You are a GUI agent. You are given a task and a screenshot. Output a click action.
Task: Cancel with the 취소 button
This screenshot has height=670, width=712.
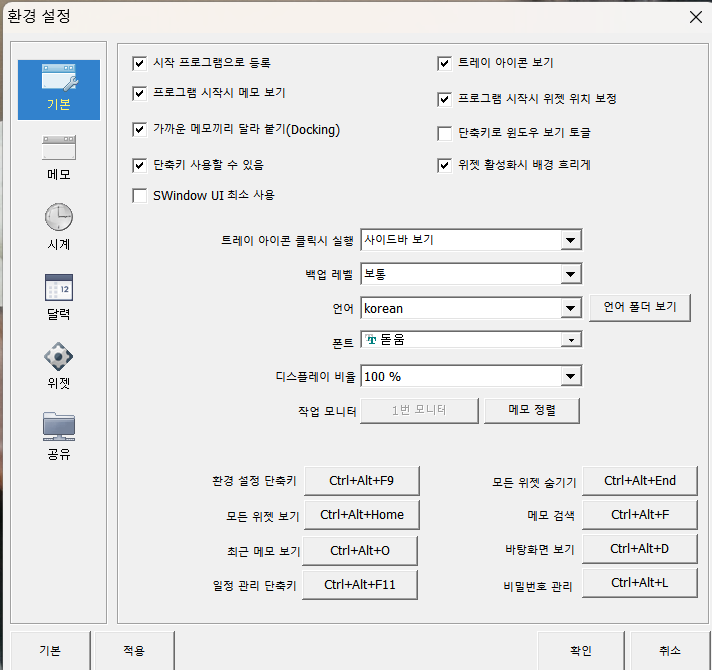click(x=670, y=650)
